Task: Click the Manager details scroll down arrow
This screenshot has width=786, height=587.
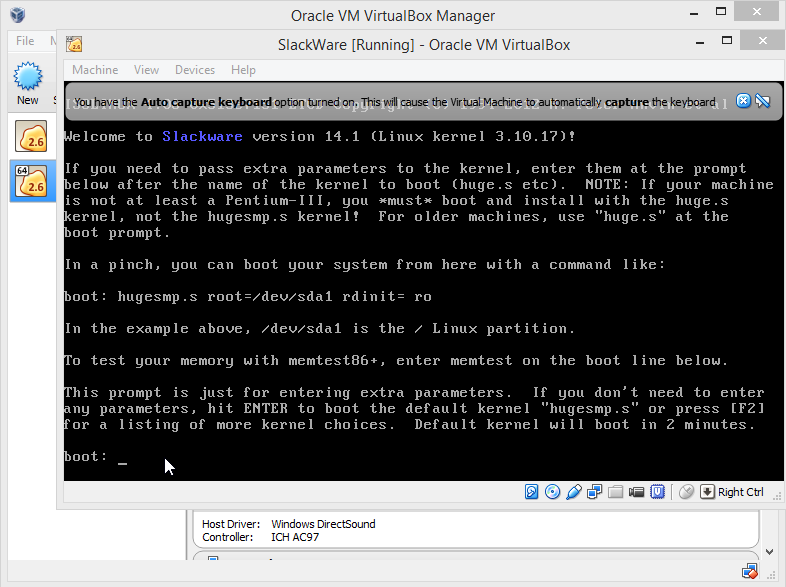Action: coord(769,552)
